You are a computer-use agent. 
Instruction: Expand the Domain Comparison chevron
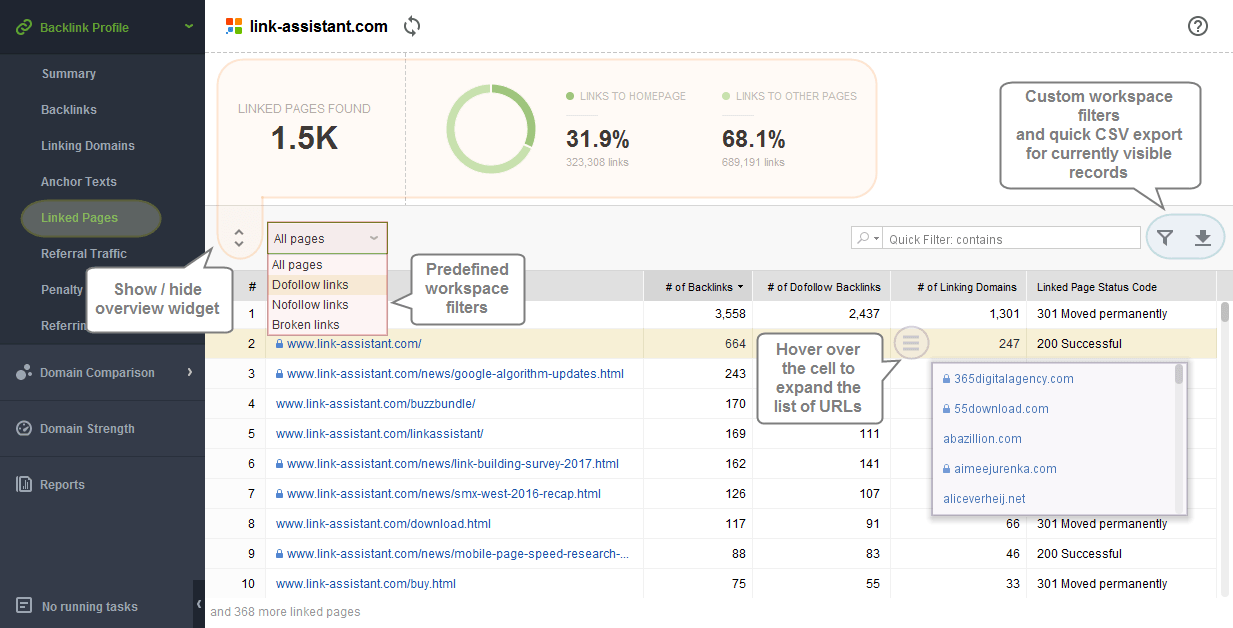coord(190,372)
